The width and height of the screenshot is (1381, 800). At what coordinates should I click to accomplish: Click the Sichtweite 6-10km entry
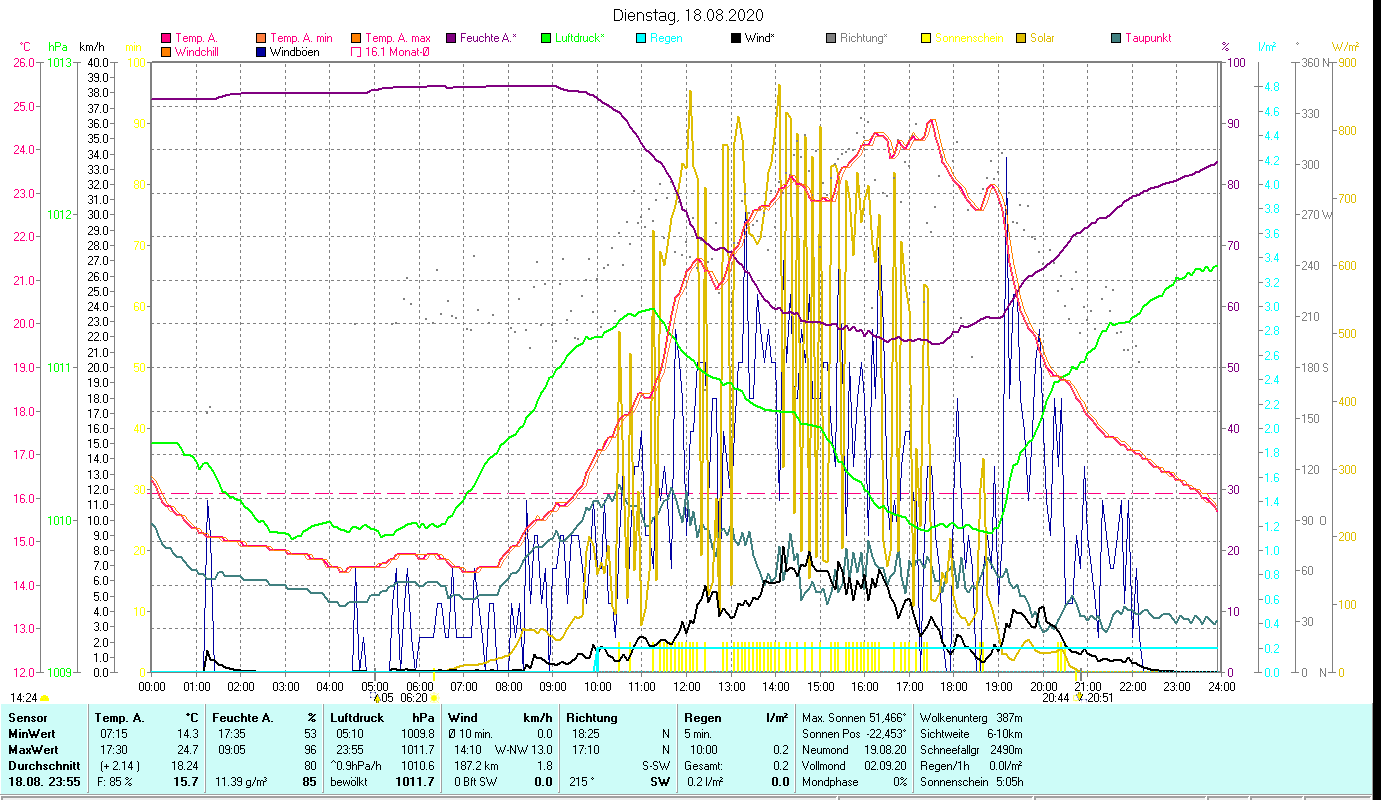tap(971, 733)
